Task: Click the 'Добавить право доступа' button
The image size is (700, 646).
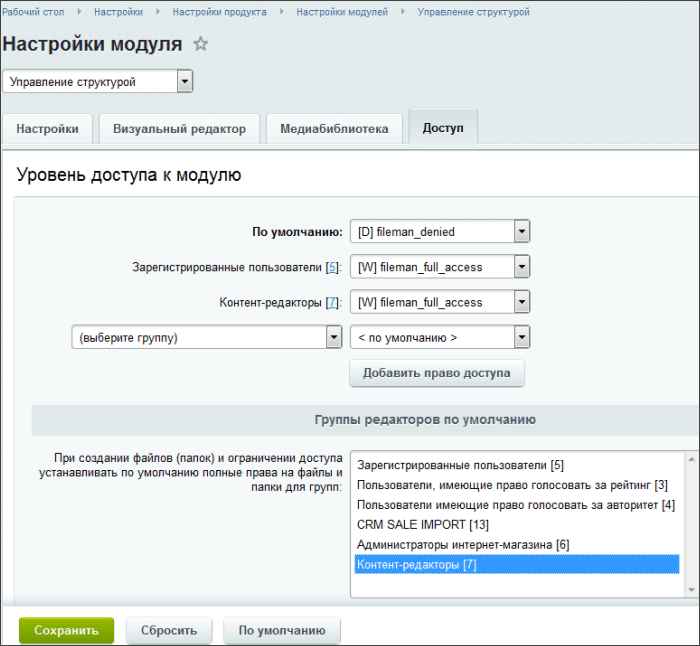Action: click(436, 373)
